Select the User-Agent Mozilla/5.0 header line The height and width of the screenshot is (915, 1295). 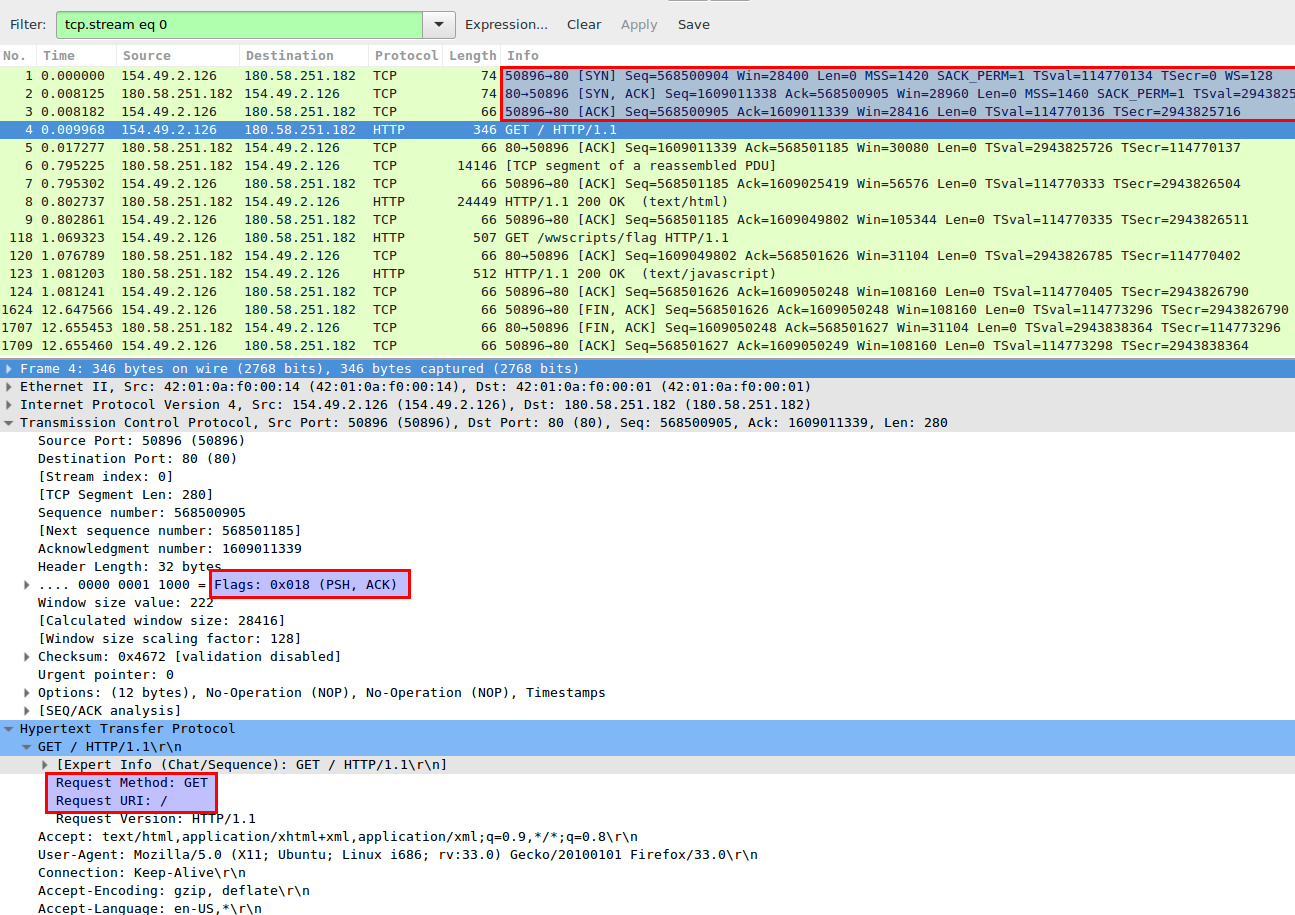click(x=397, y=855)
